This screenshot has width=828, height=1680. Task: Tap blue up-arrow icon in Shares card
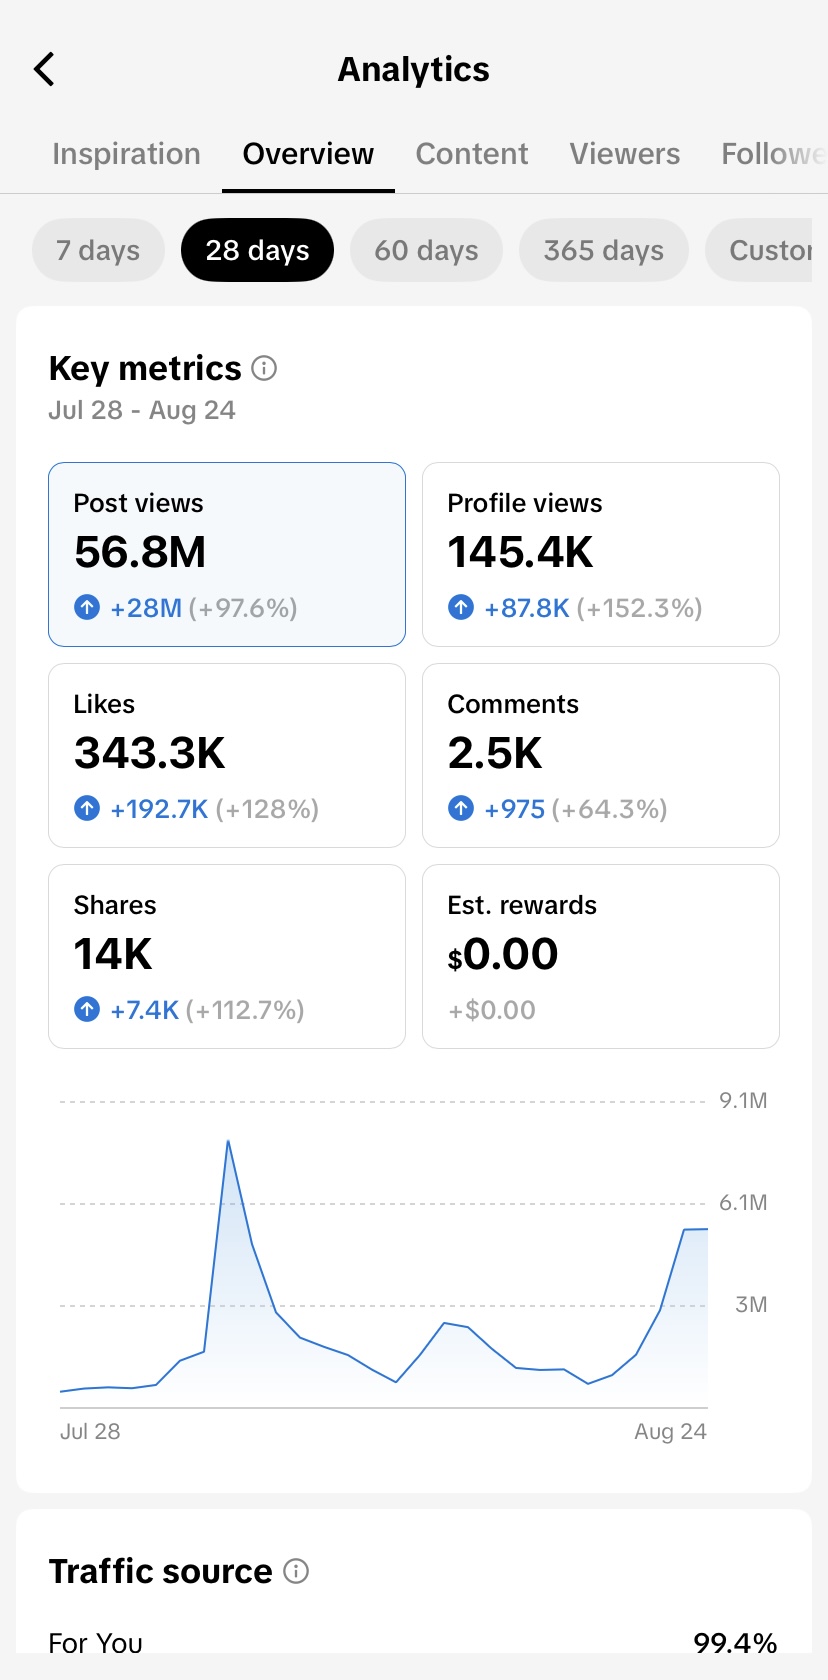pos(87,1009)
